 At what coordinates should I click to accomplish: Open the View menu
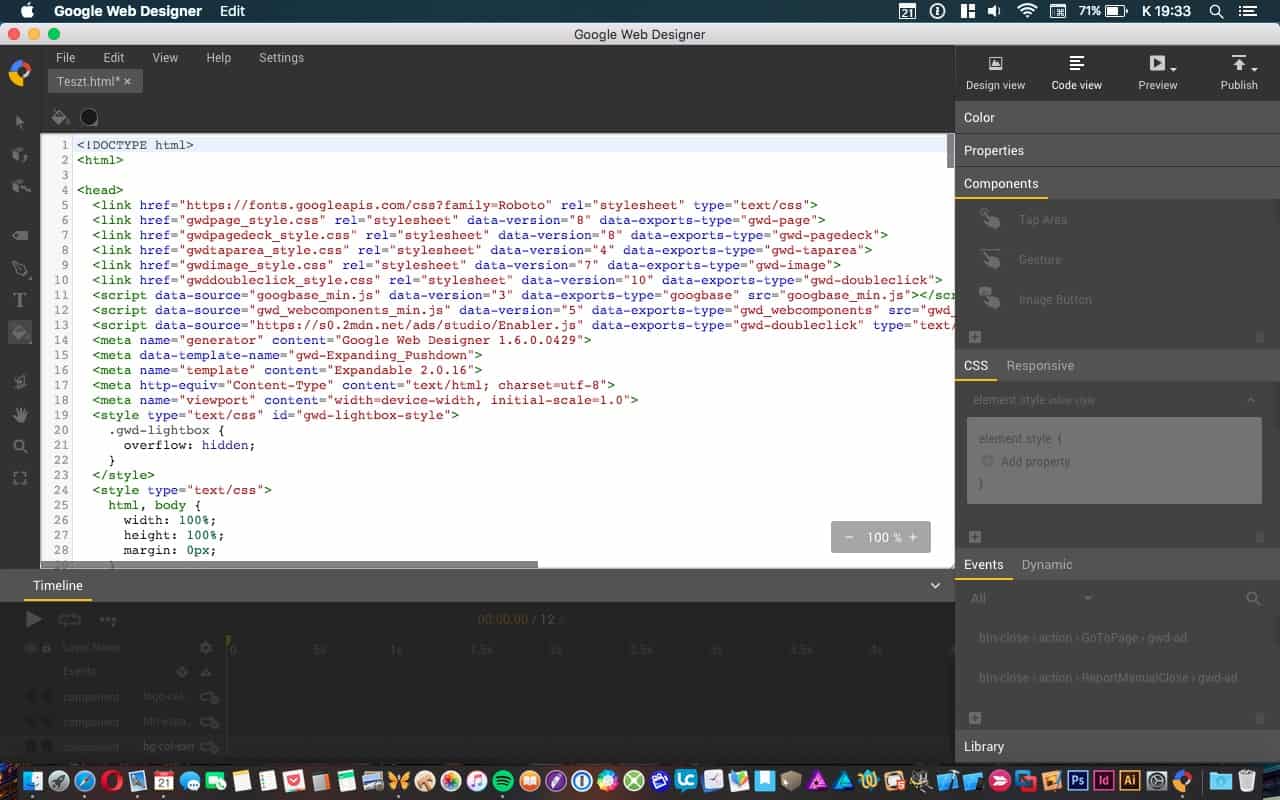[x=165, y=58]
